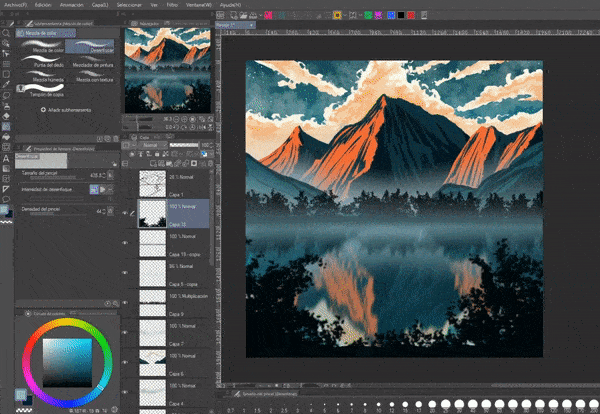Click layer panel vertical scrollbar
The image size is (600, 414).
click(212, 218)
